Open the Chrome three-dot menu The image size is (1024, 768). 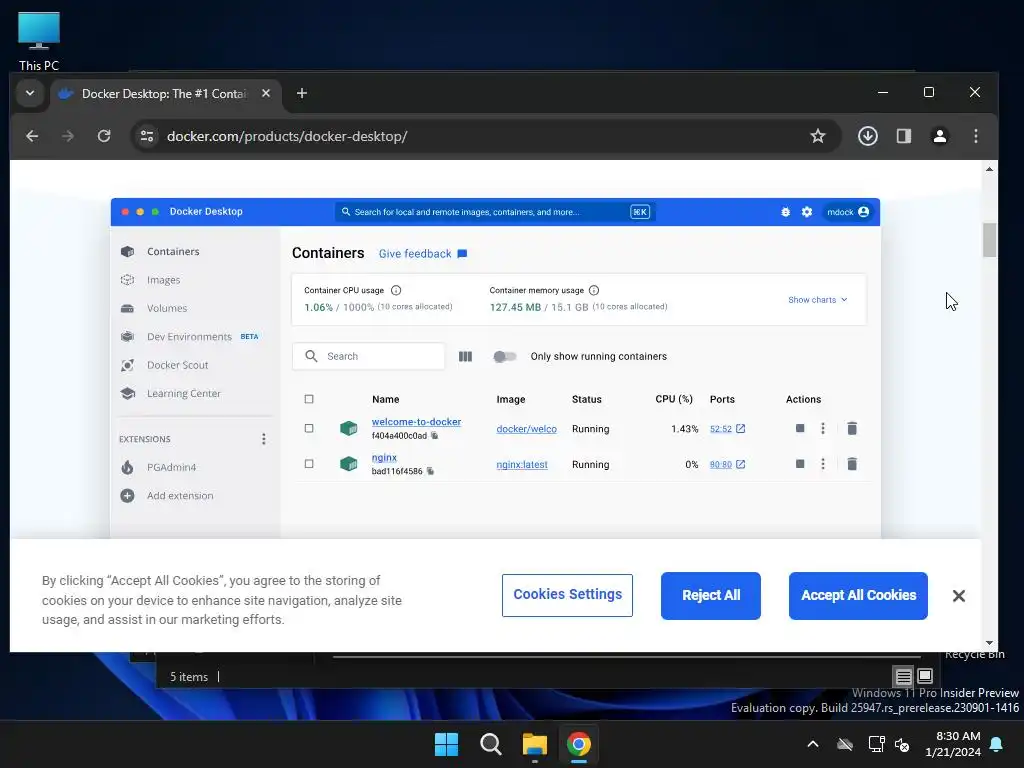click(976, 136)
